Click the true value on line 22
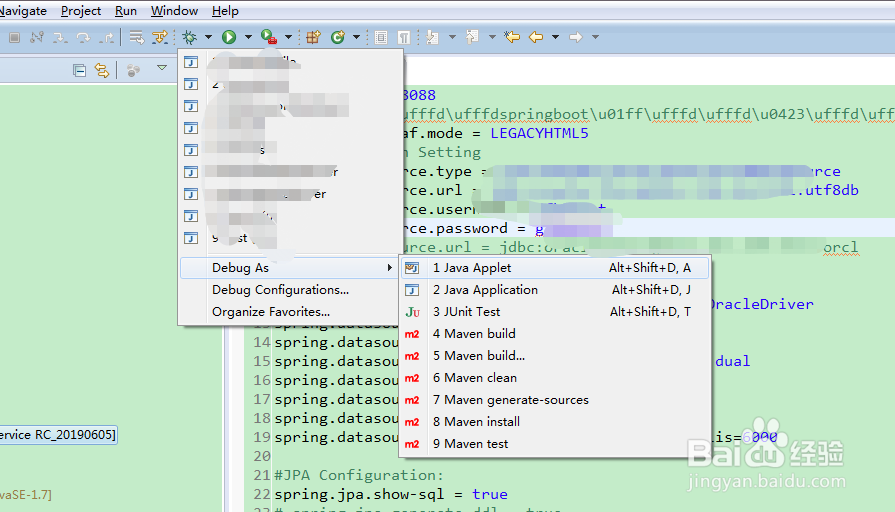 coord(490,494)
